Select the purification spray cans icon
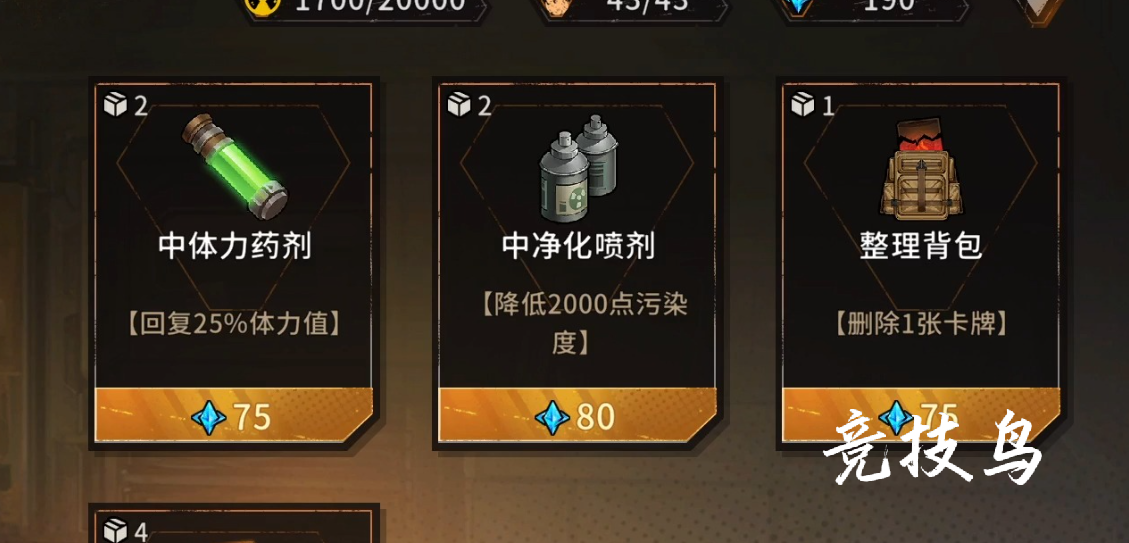Viewport: 1129px width, 543px height. point(578,168)
